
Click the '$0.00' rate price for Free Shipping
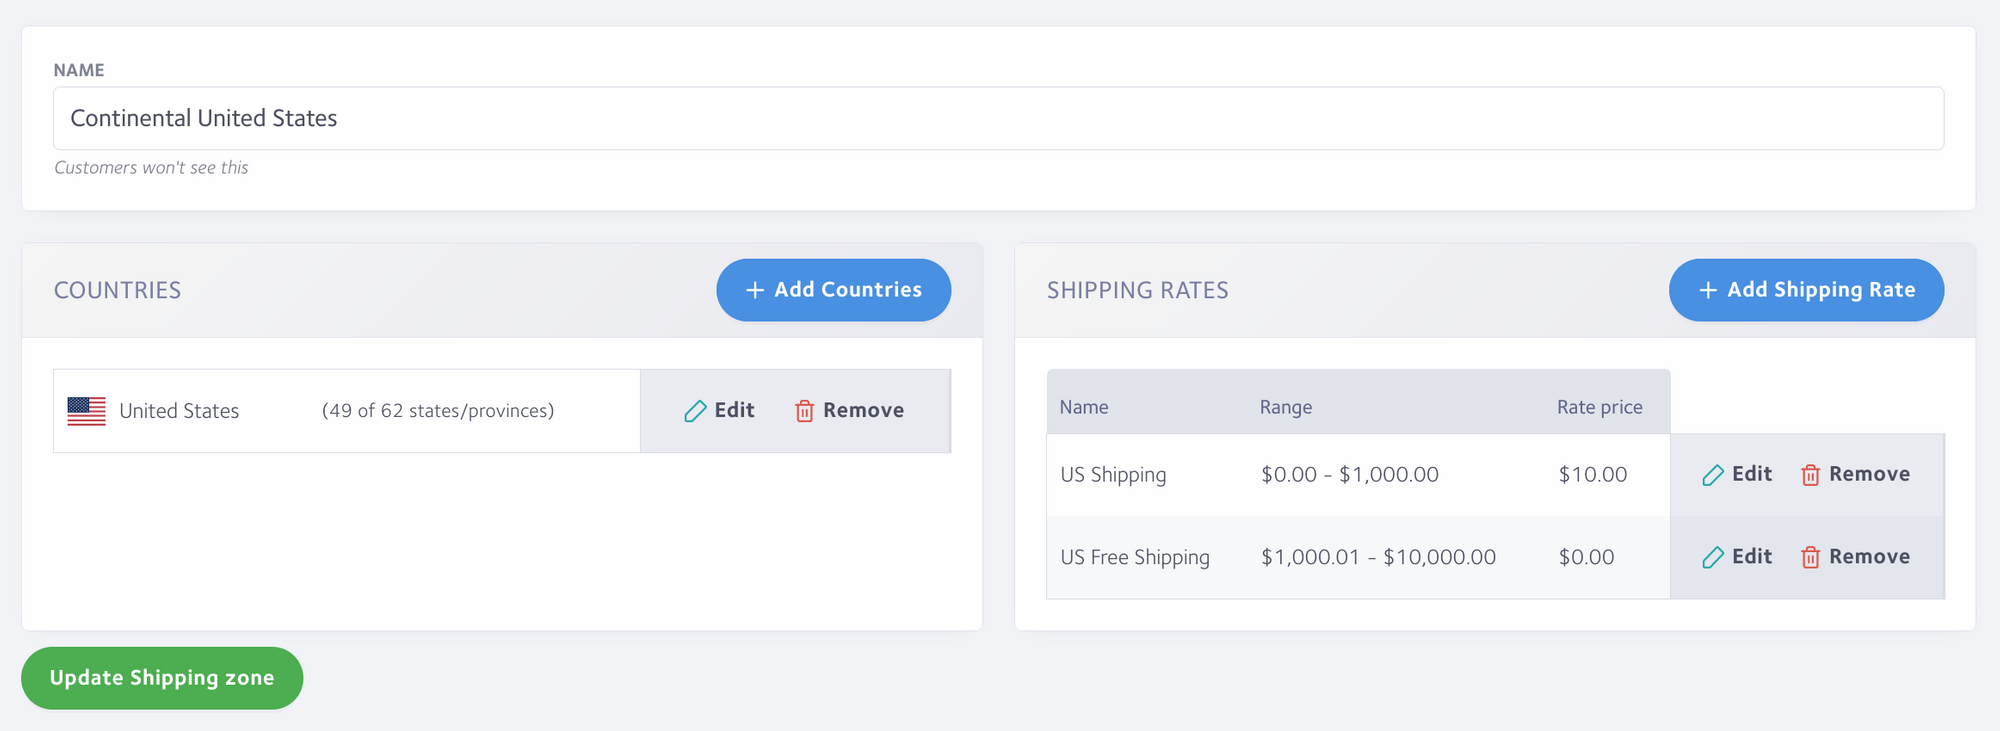(1587, 557)
